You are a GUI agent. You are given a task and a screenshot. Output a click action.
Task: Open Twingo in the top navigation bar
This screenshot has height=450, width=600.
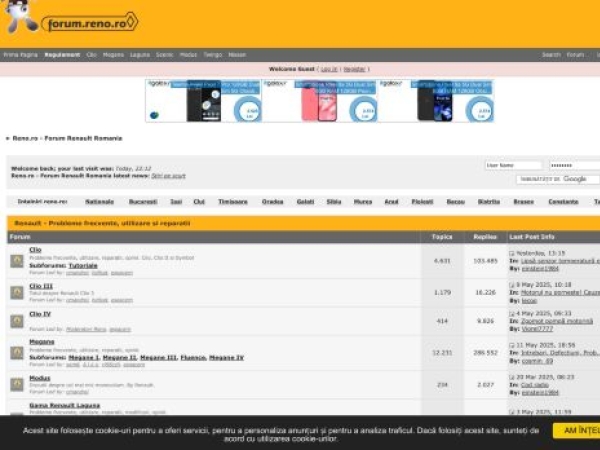pyautogui.click(x=213, y=55)
